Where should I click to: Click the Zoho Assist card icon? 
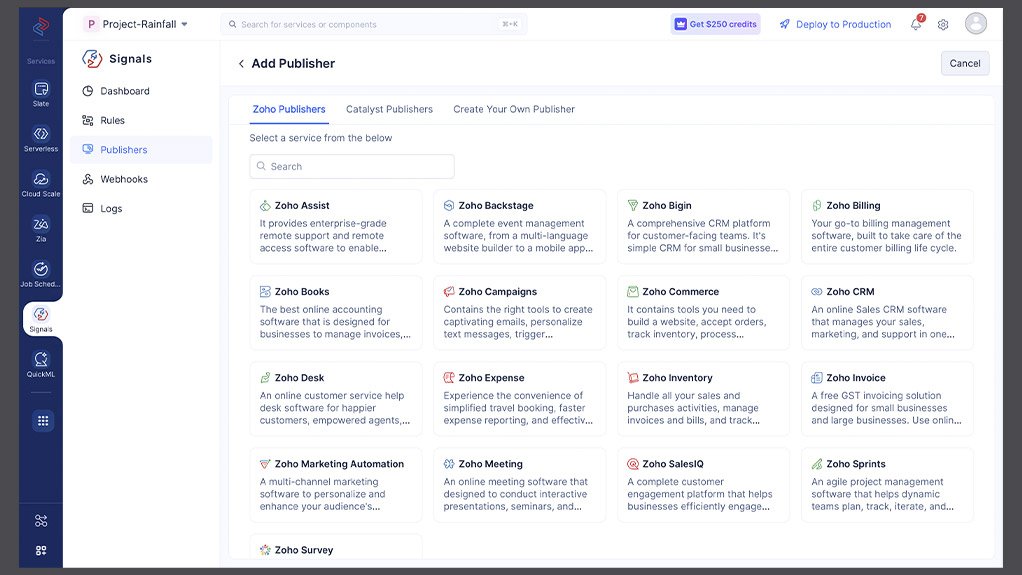pyautogui.click(x=265, y=205)
